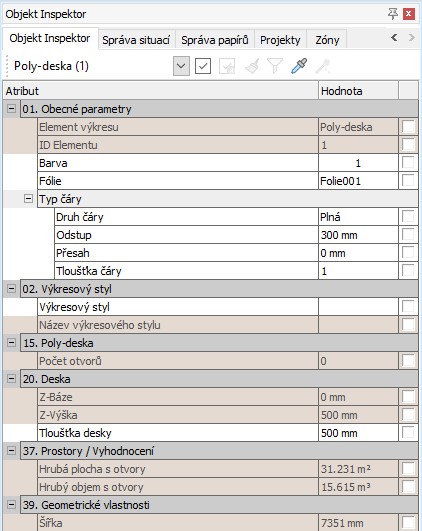Screen dimensions: 422x531
Task: Click the eyedropper pick-attributes icon
Action: (x=299, y=66)
